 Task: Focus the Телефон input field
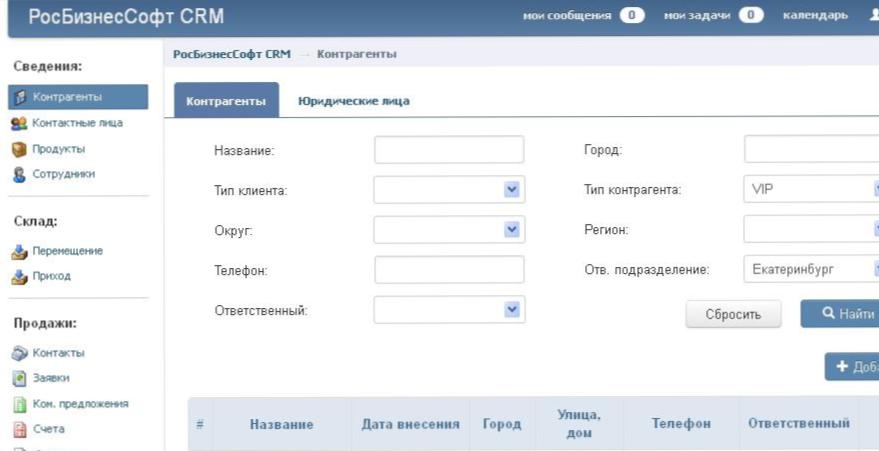click(449, 269)
